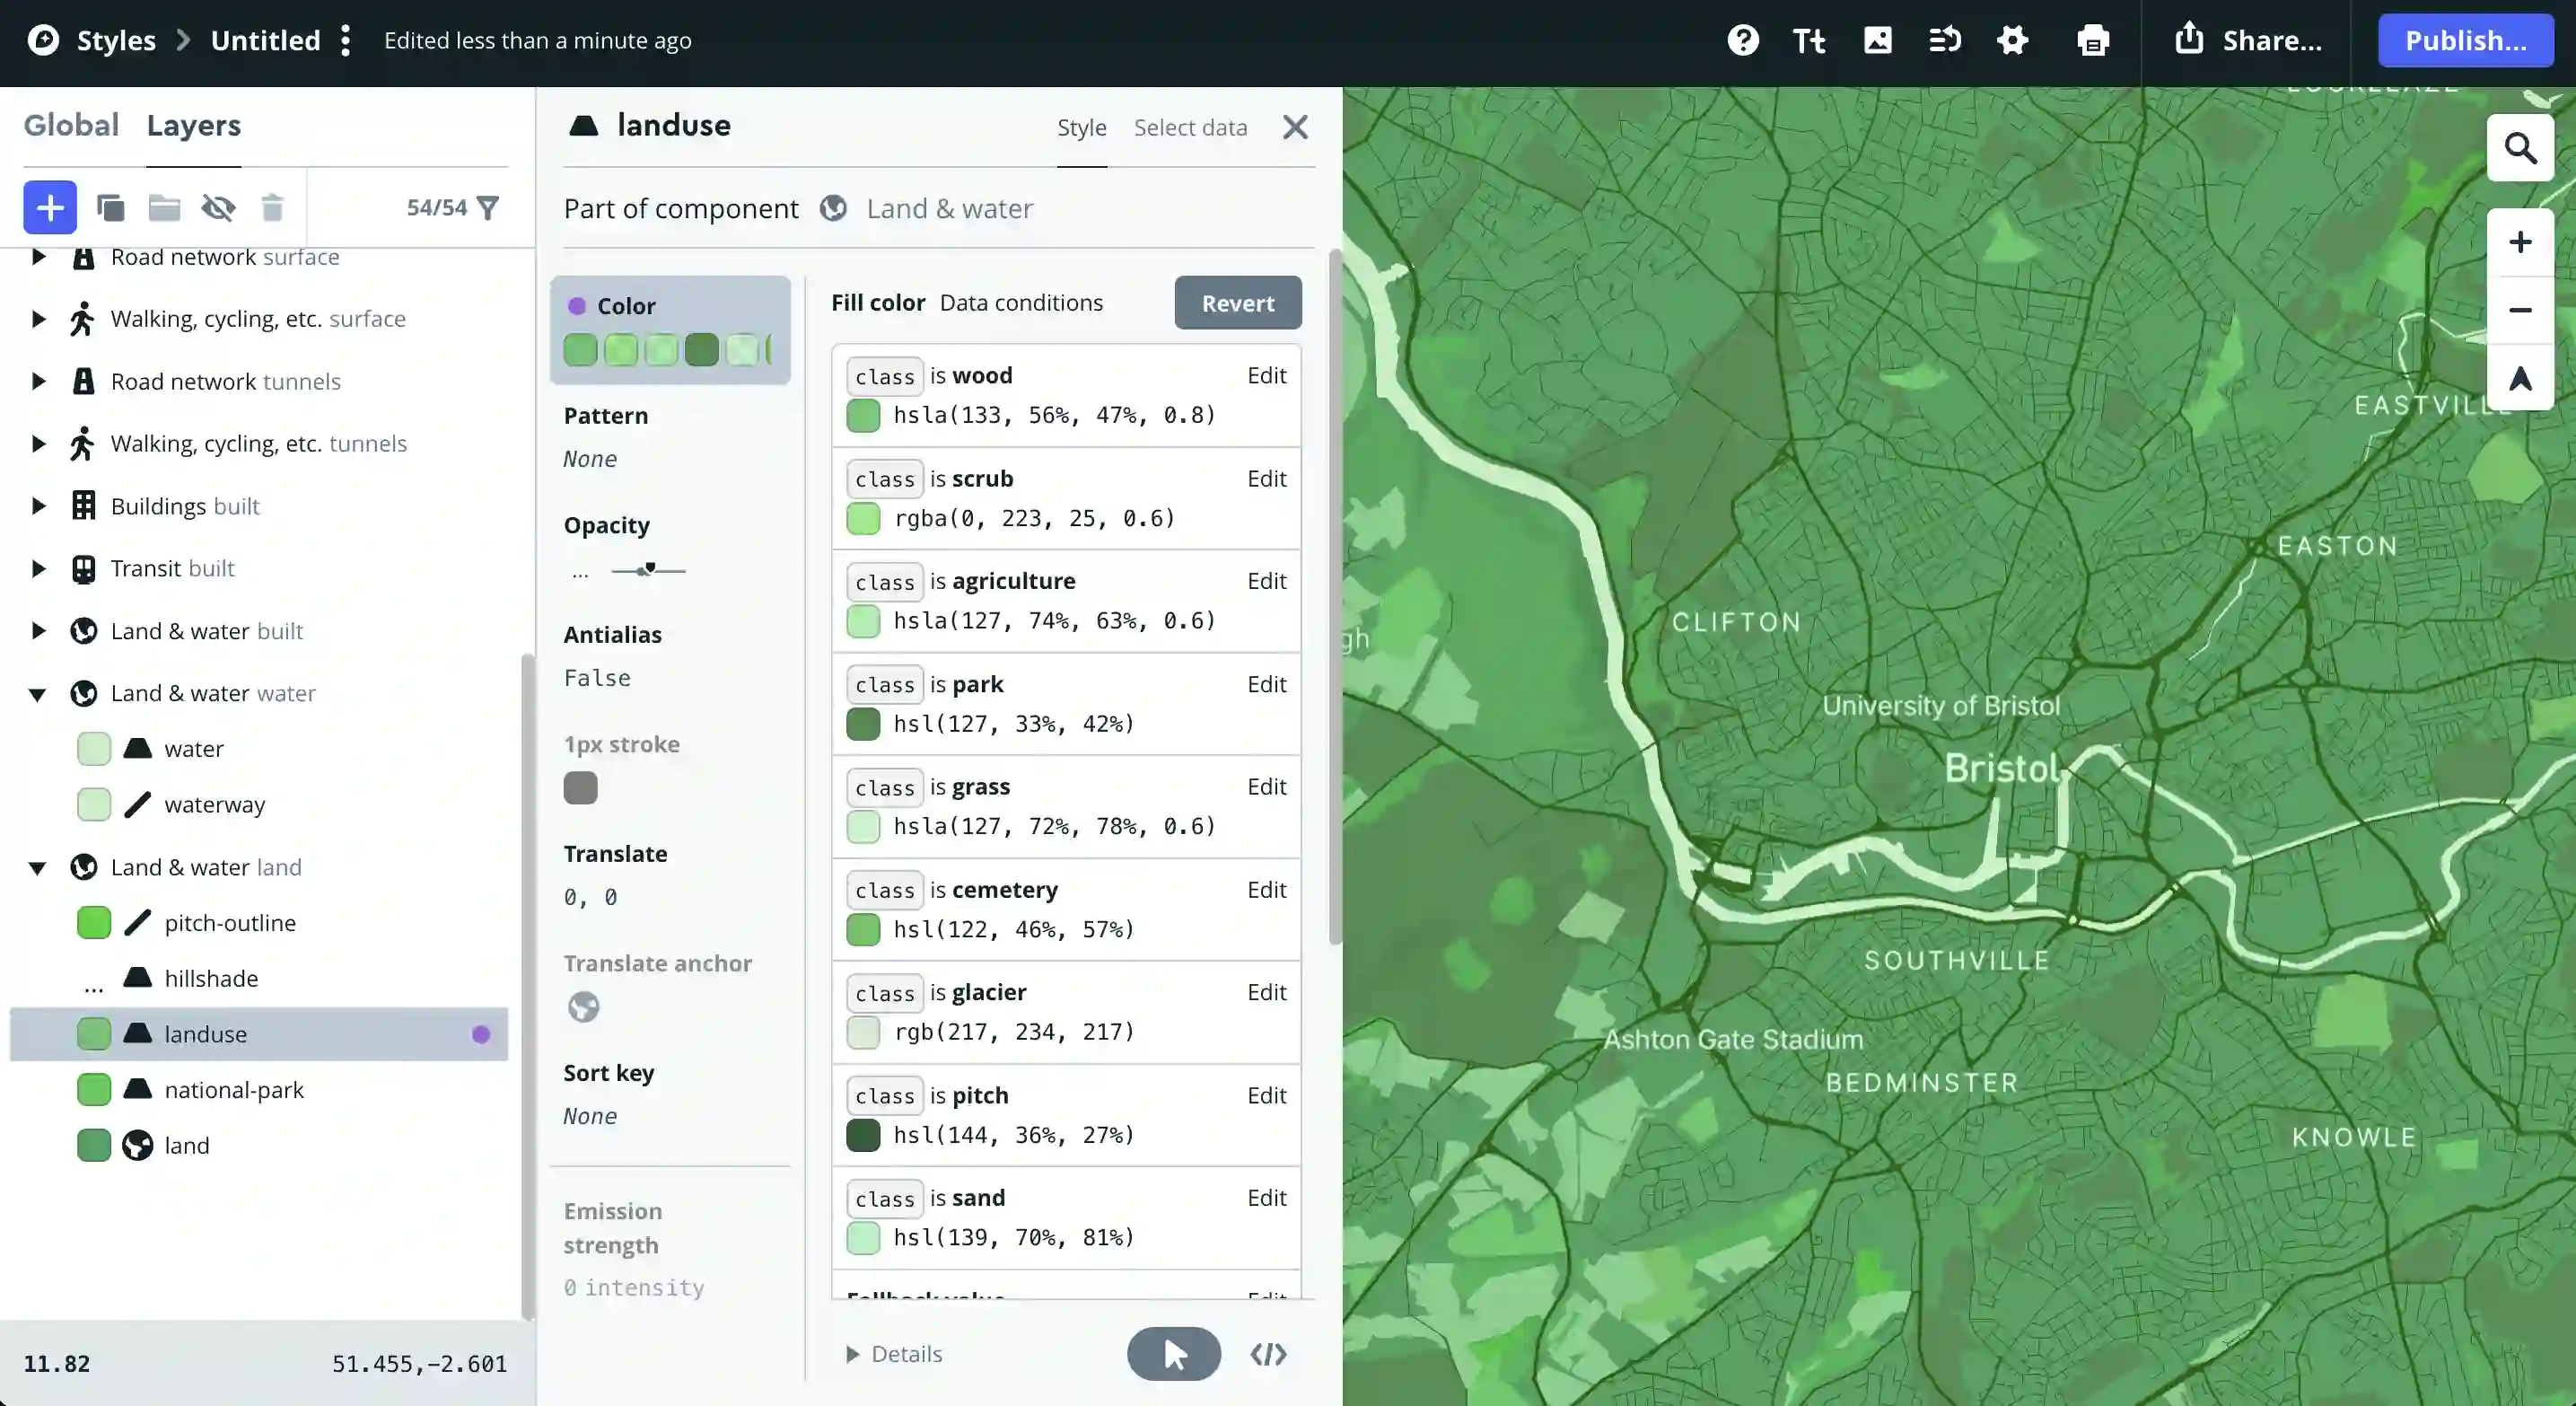Image resolution: width=2576 pixels, height=1406 pixels.
Task: Edit the class is sand condition
Action: tap(1266, 1198)
